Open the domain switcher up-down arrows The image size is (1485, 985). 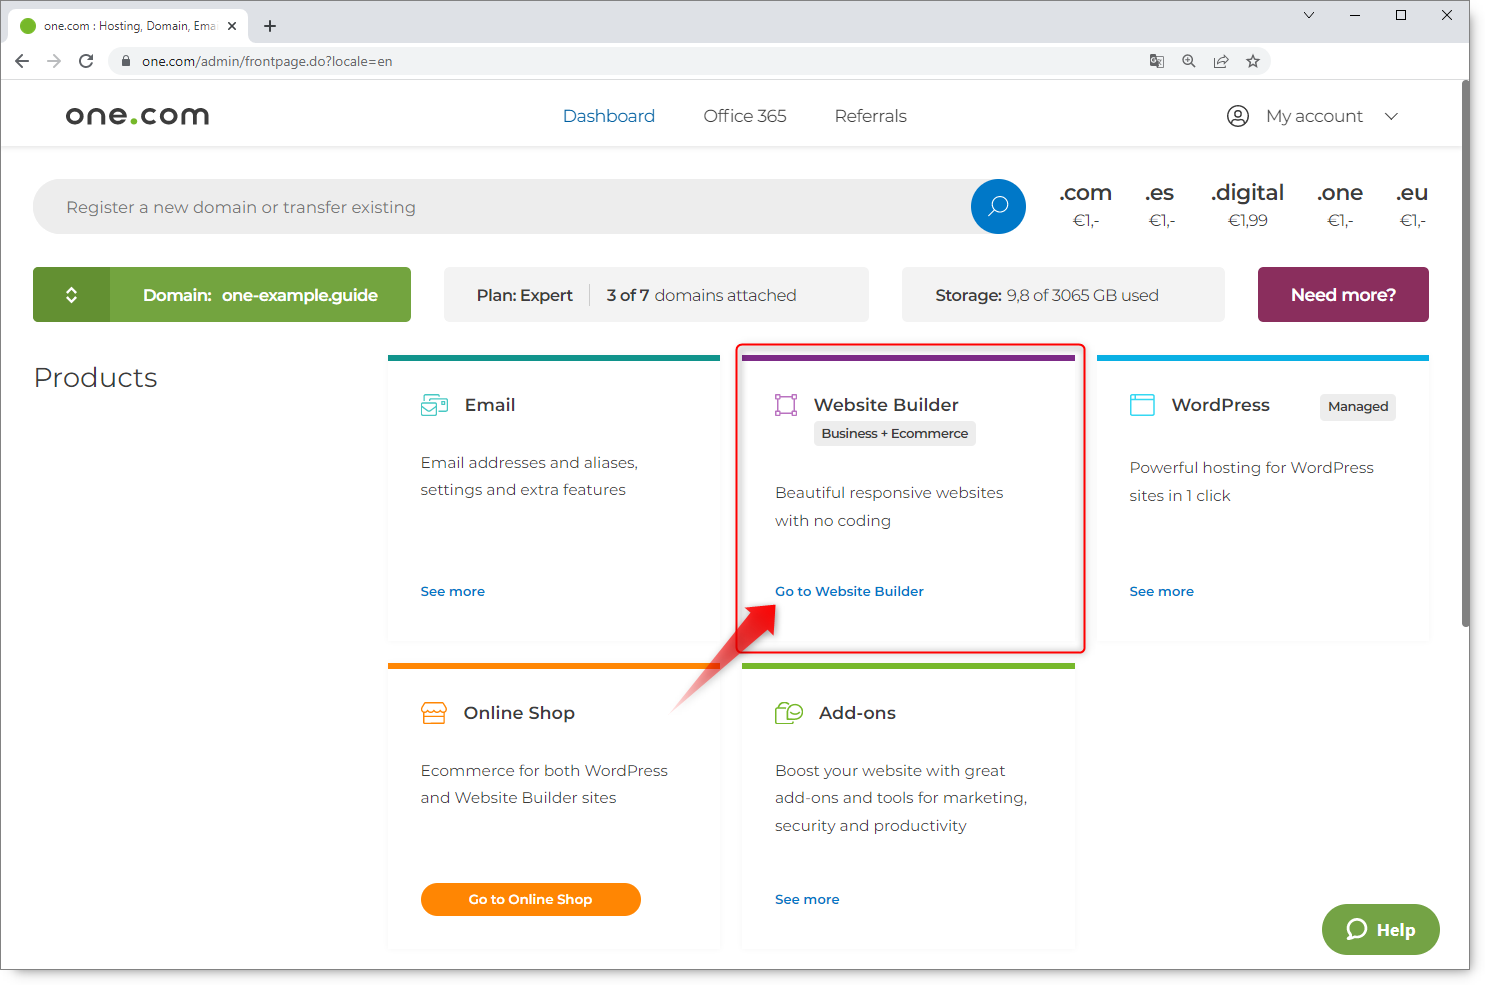(72, 295)
